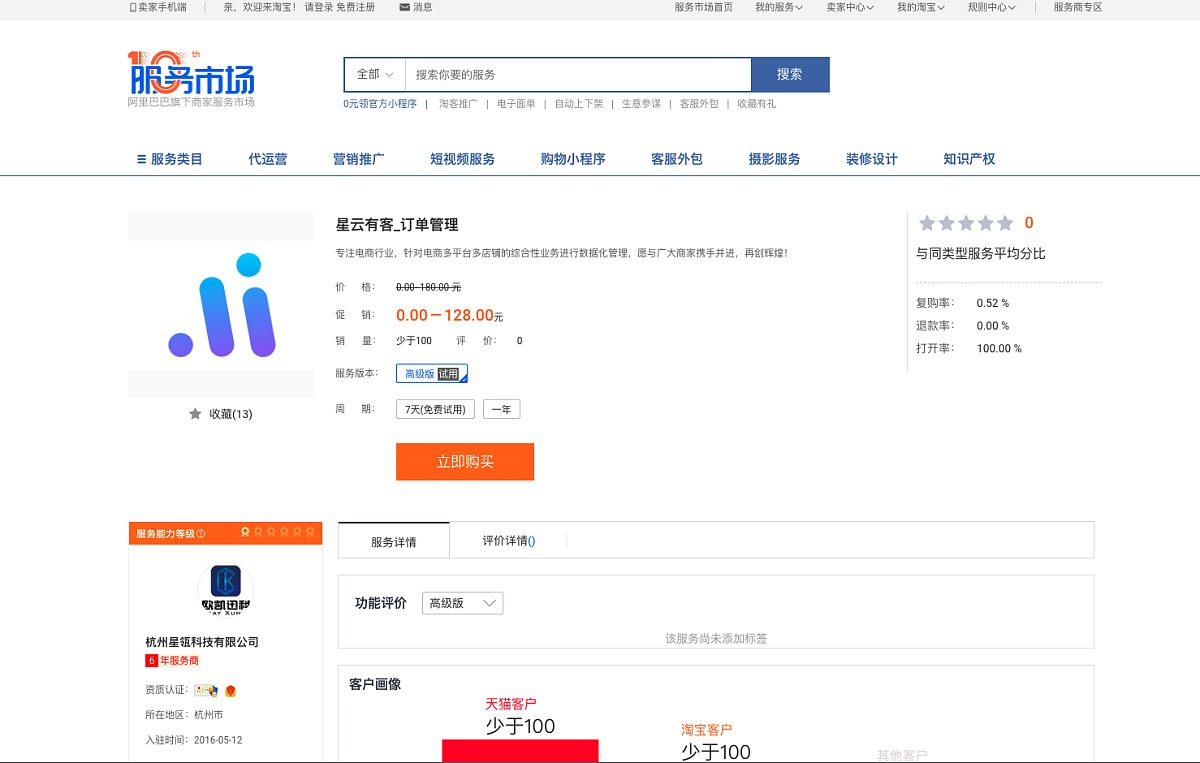Image resolution: width=1200 pixels, height=763 pixels.
Task: Expand the 我的淘宝 dropdown menu
Action: (x=921, y=7)
